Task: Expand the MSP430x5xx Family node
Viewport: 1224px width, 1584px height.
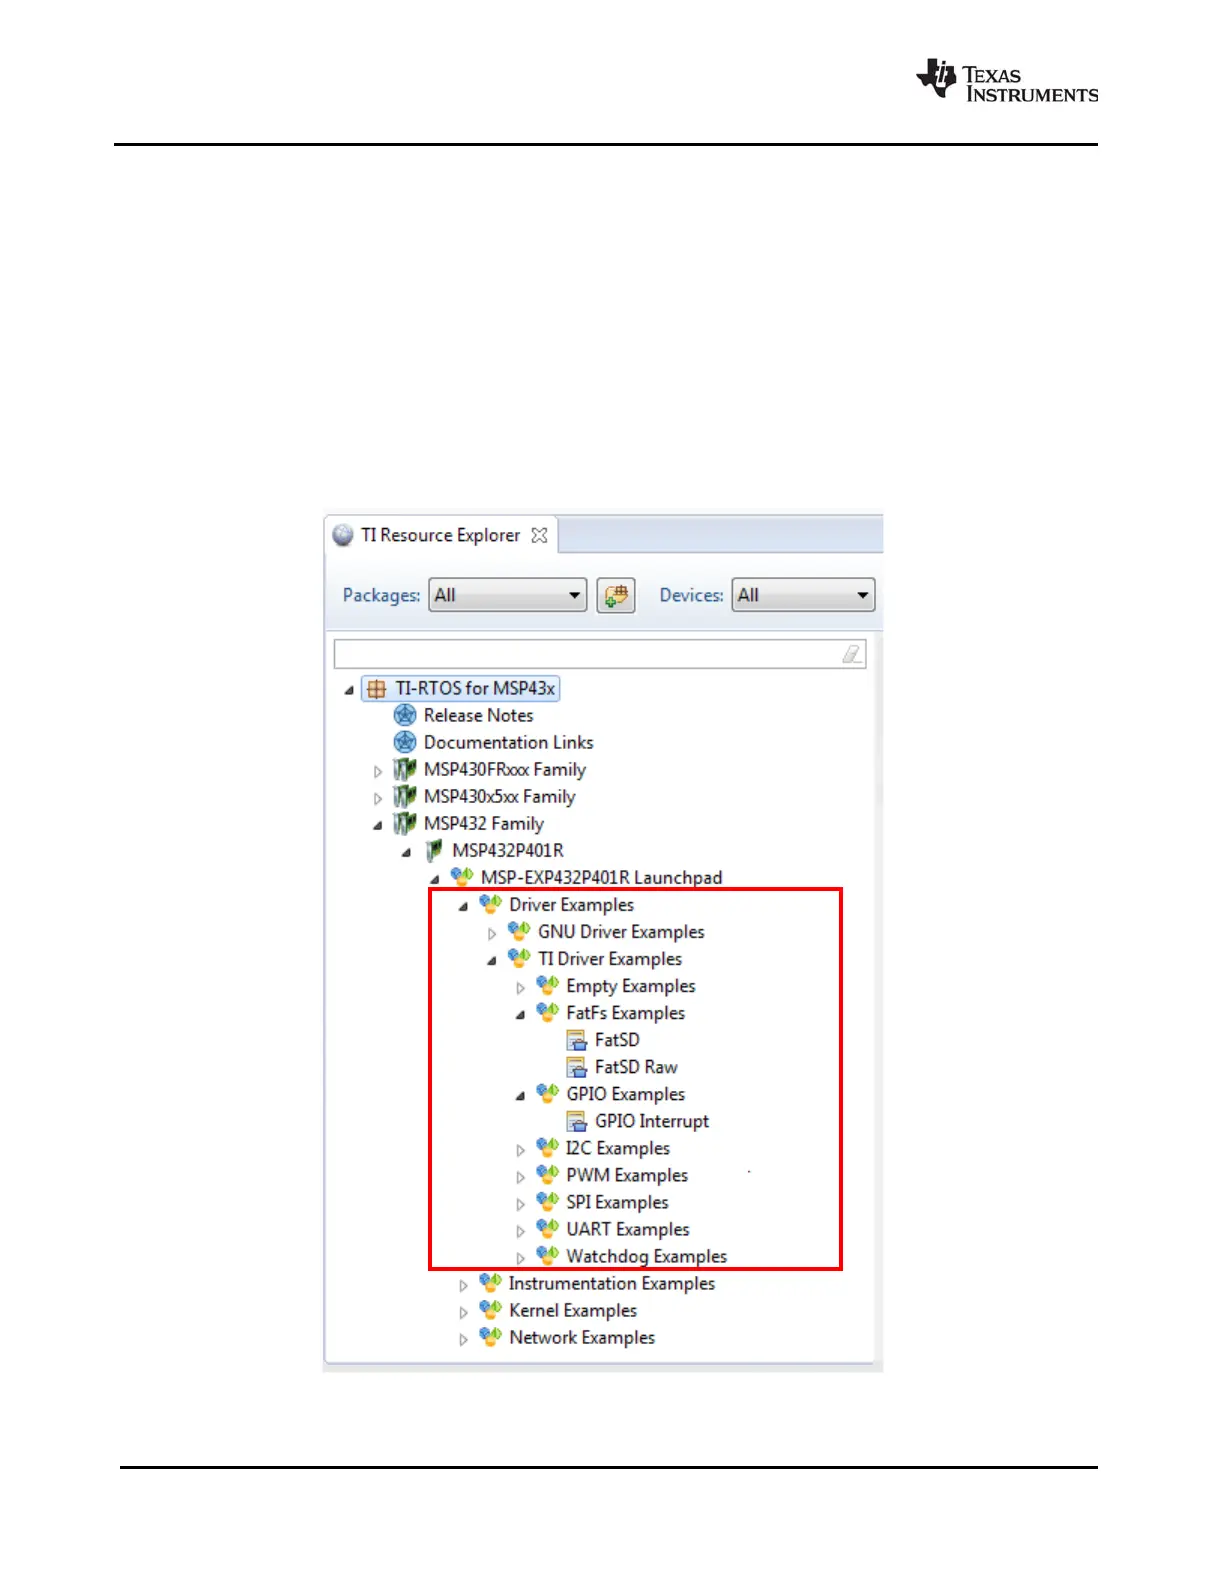Action: (x=377, y=798)
